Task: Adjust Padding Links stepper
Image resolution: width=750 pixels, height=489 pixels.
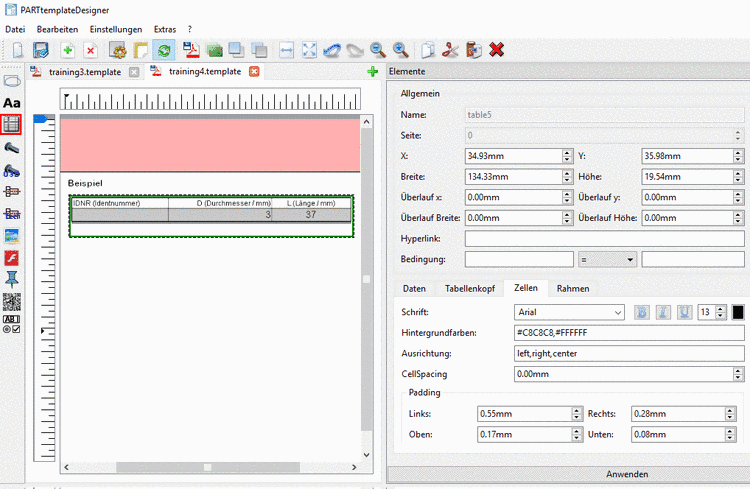Action: pyautogui.click(x=577, y=414)
